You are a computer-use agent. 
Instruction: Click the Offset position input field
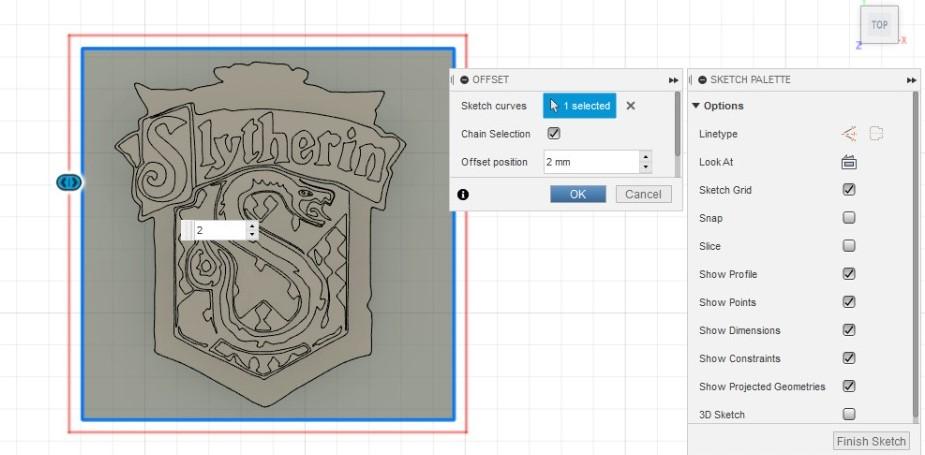592,162
